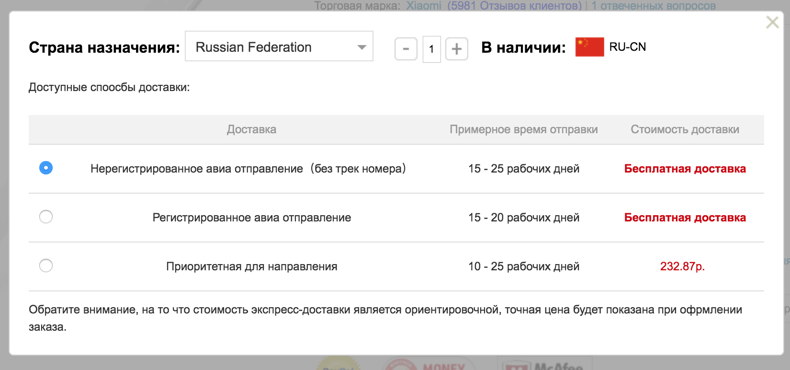790x370 pixels.
Task: Click the 232.87р. shipping cost
Action: 682,267
